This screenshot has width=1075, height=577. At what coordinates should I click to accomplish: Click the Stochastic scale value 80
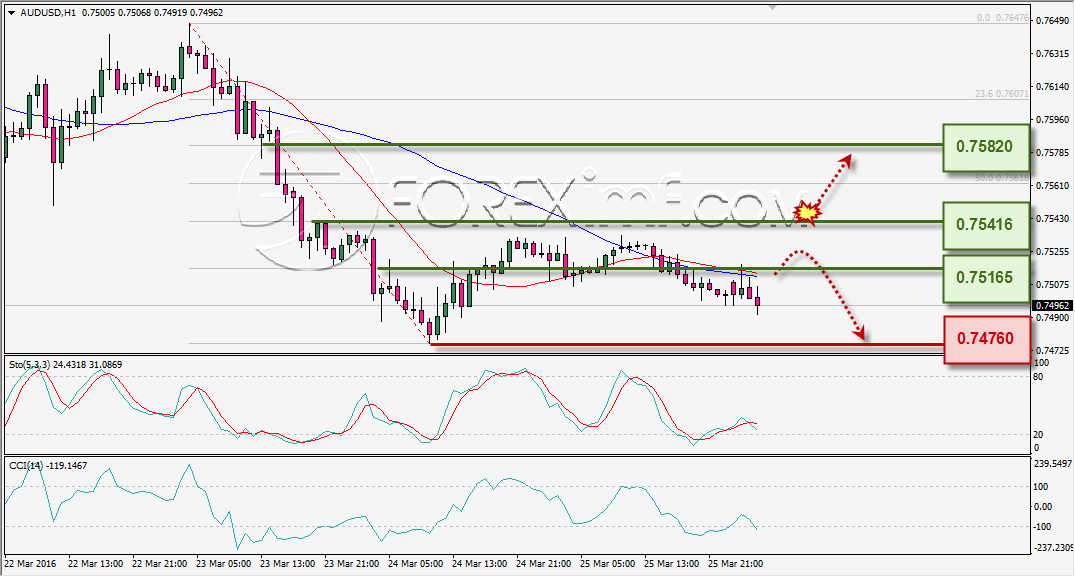1038,377
